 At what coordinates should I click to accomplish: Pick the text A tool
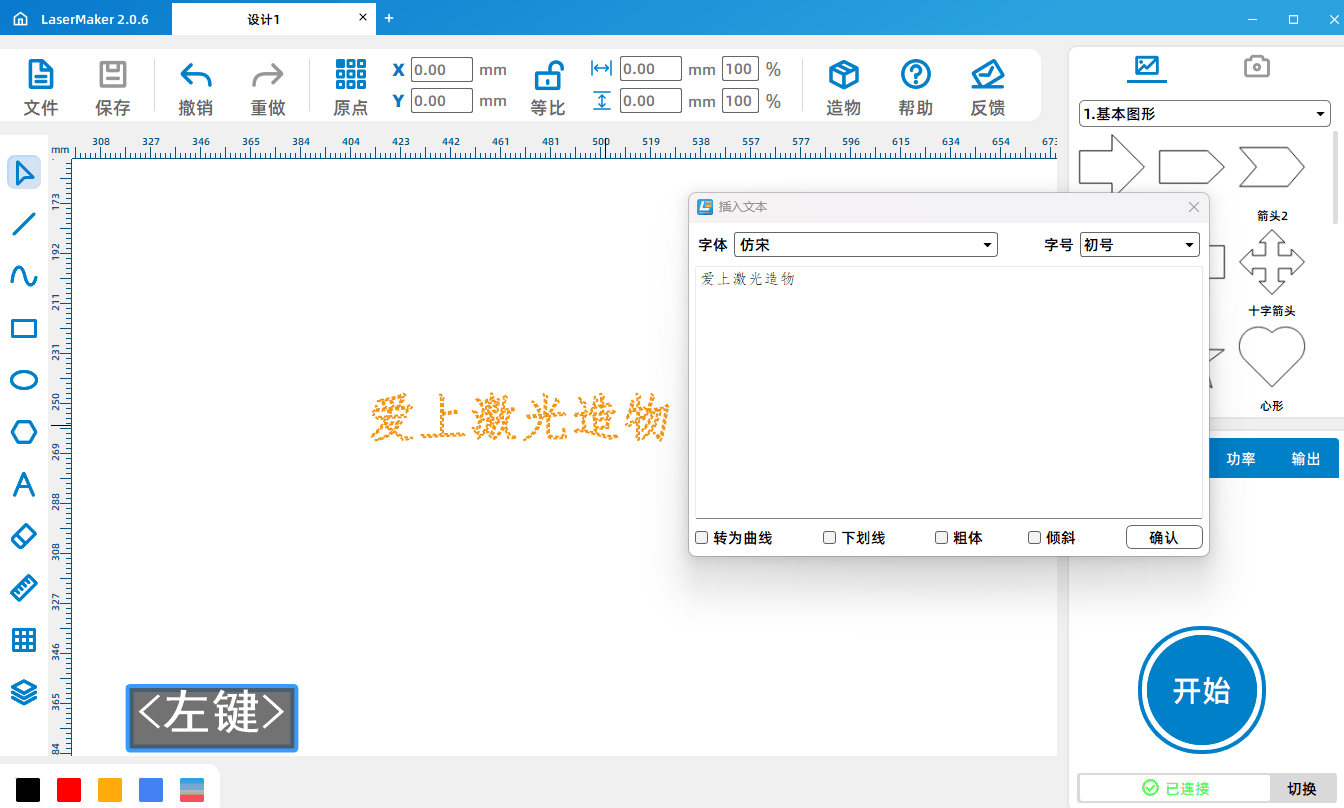tap(24, 484)
